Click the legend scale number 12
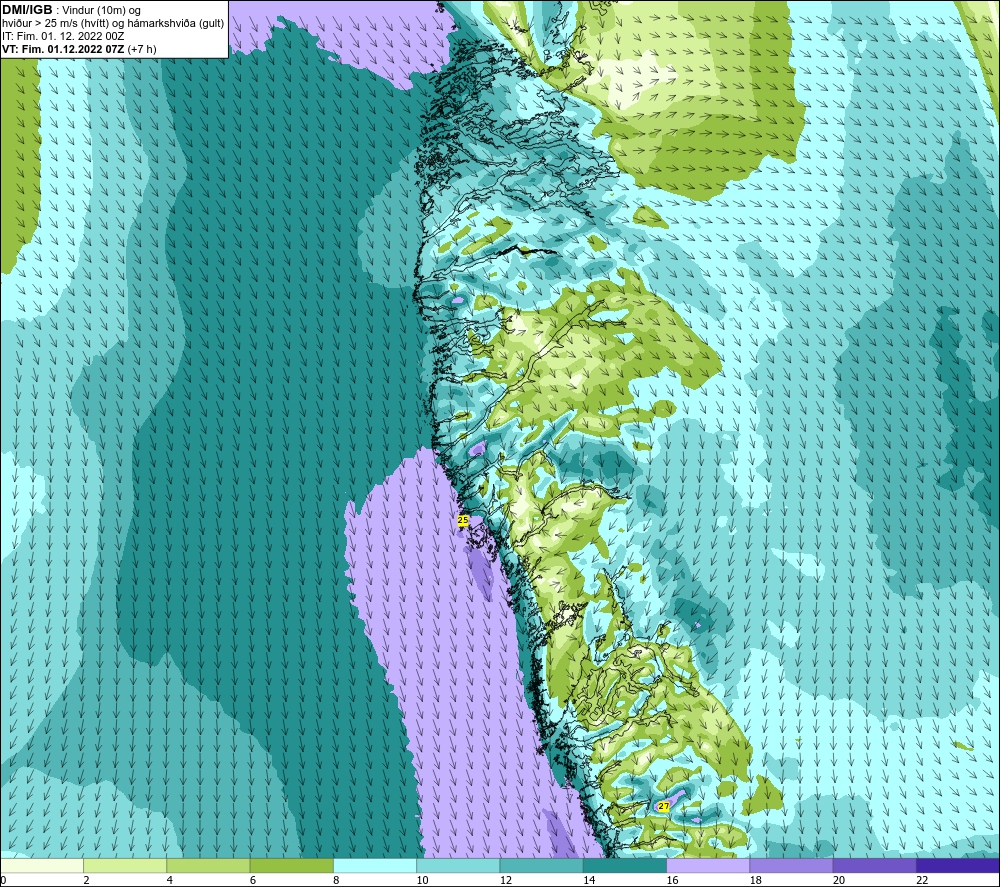 pos(506,881)
